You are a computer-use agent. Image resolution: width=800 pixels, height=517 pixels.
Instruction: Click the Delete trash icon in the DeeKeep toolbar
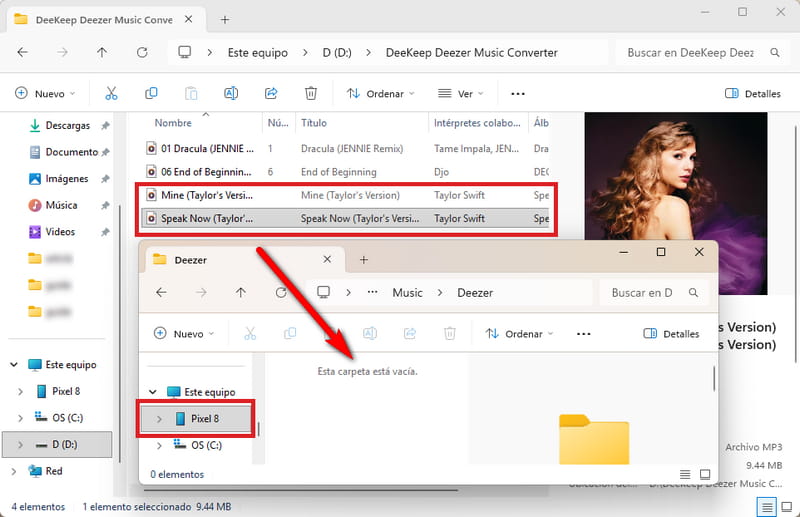(x=311, y=93)
